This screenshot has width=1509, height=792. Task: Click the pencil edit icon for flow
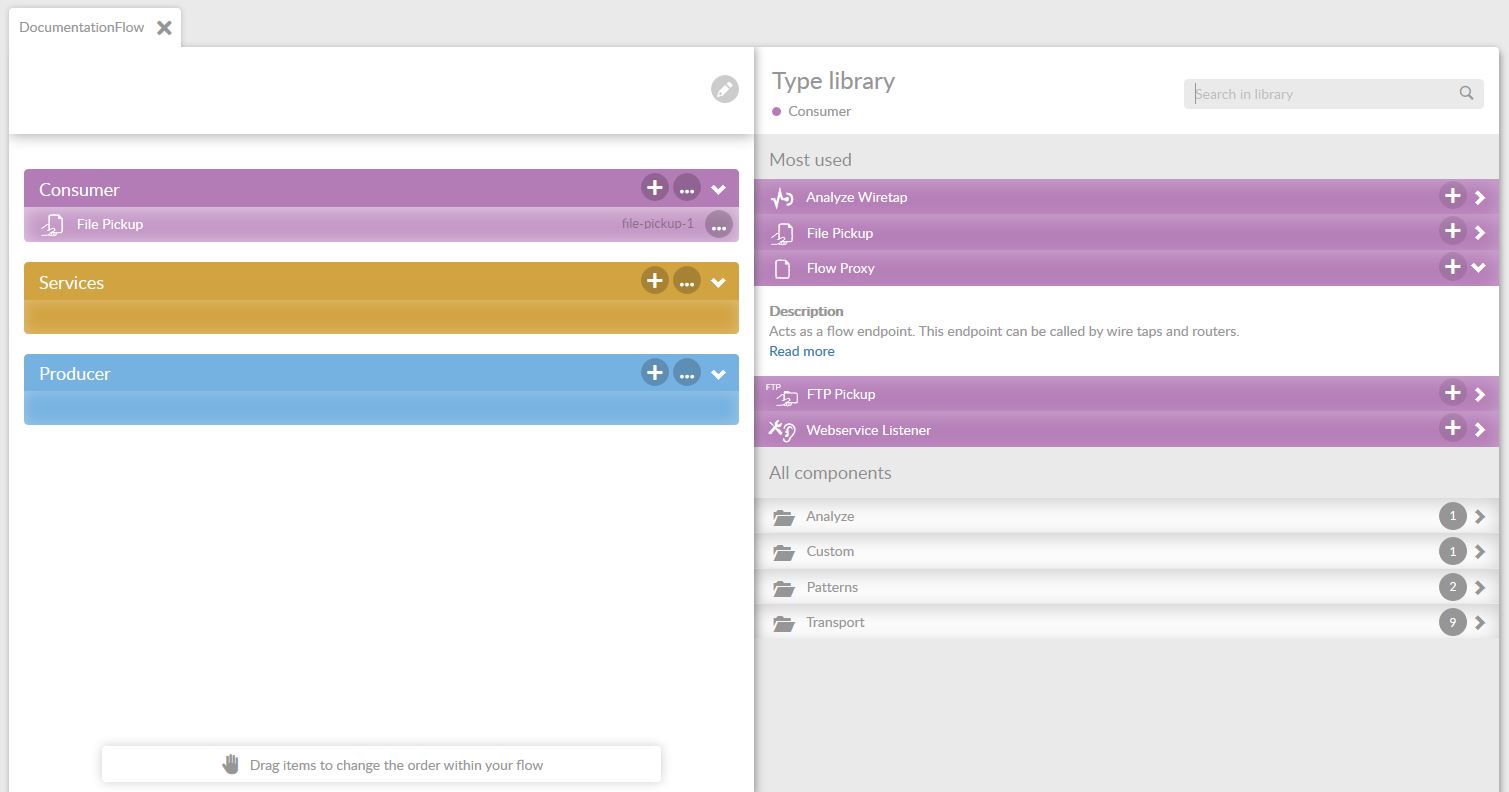click(724, 89)
